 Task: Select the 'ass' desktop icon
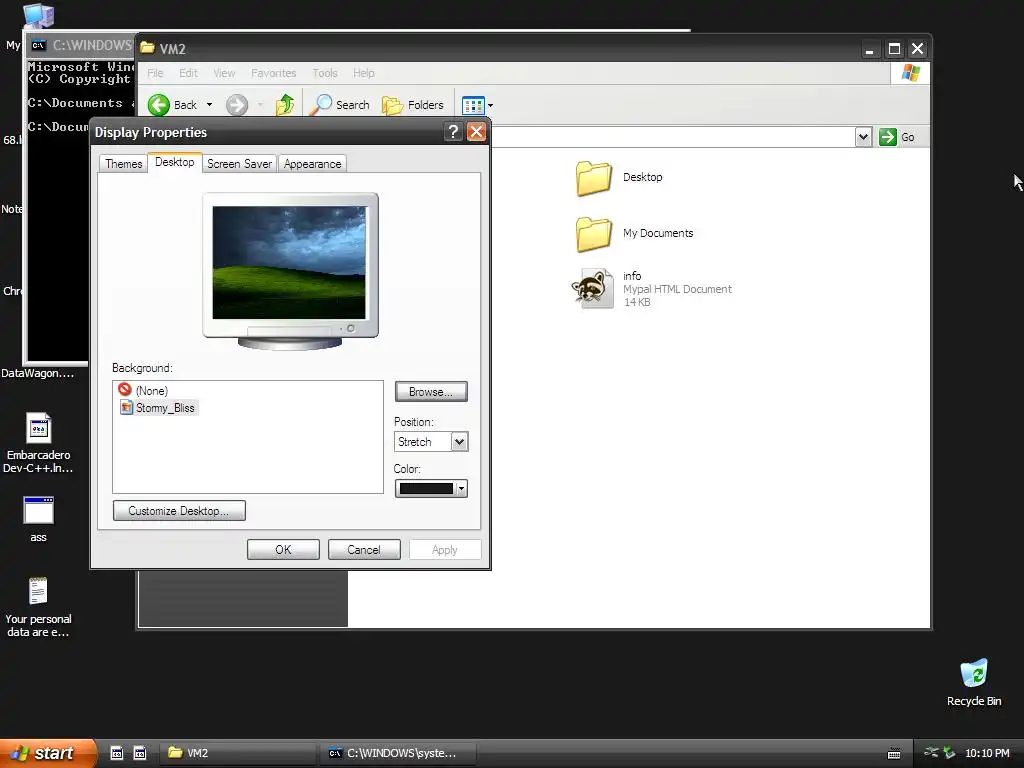click(x=38, y=519)
